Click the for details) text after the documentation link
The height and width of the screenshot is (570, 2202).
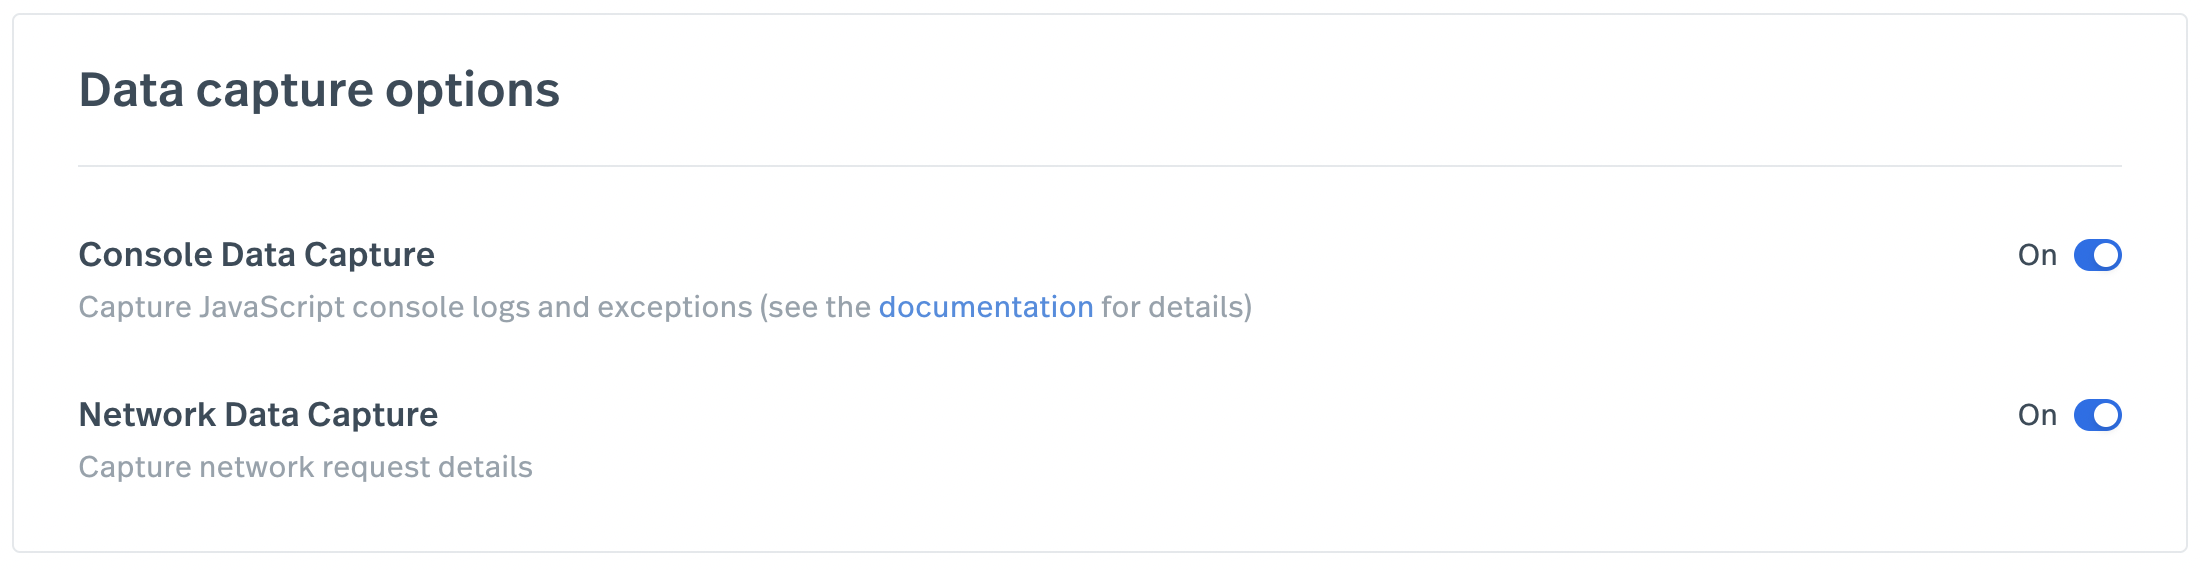click(1177, 307)
